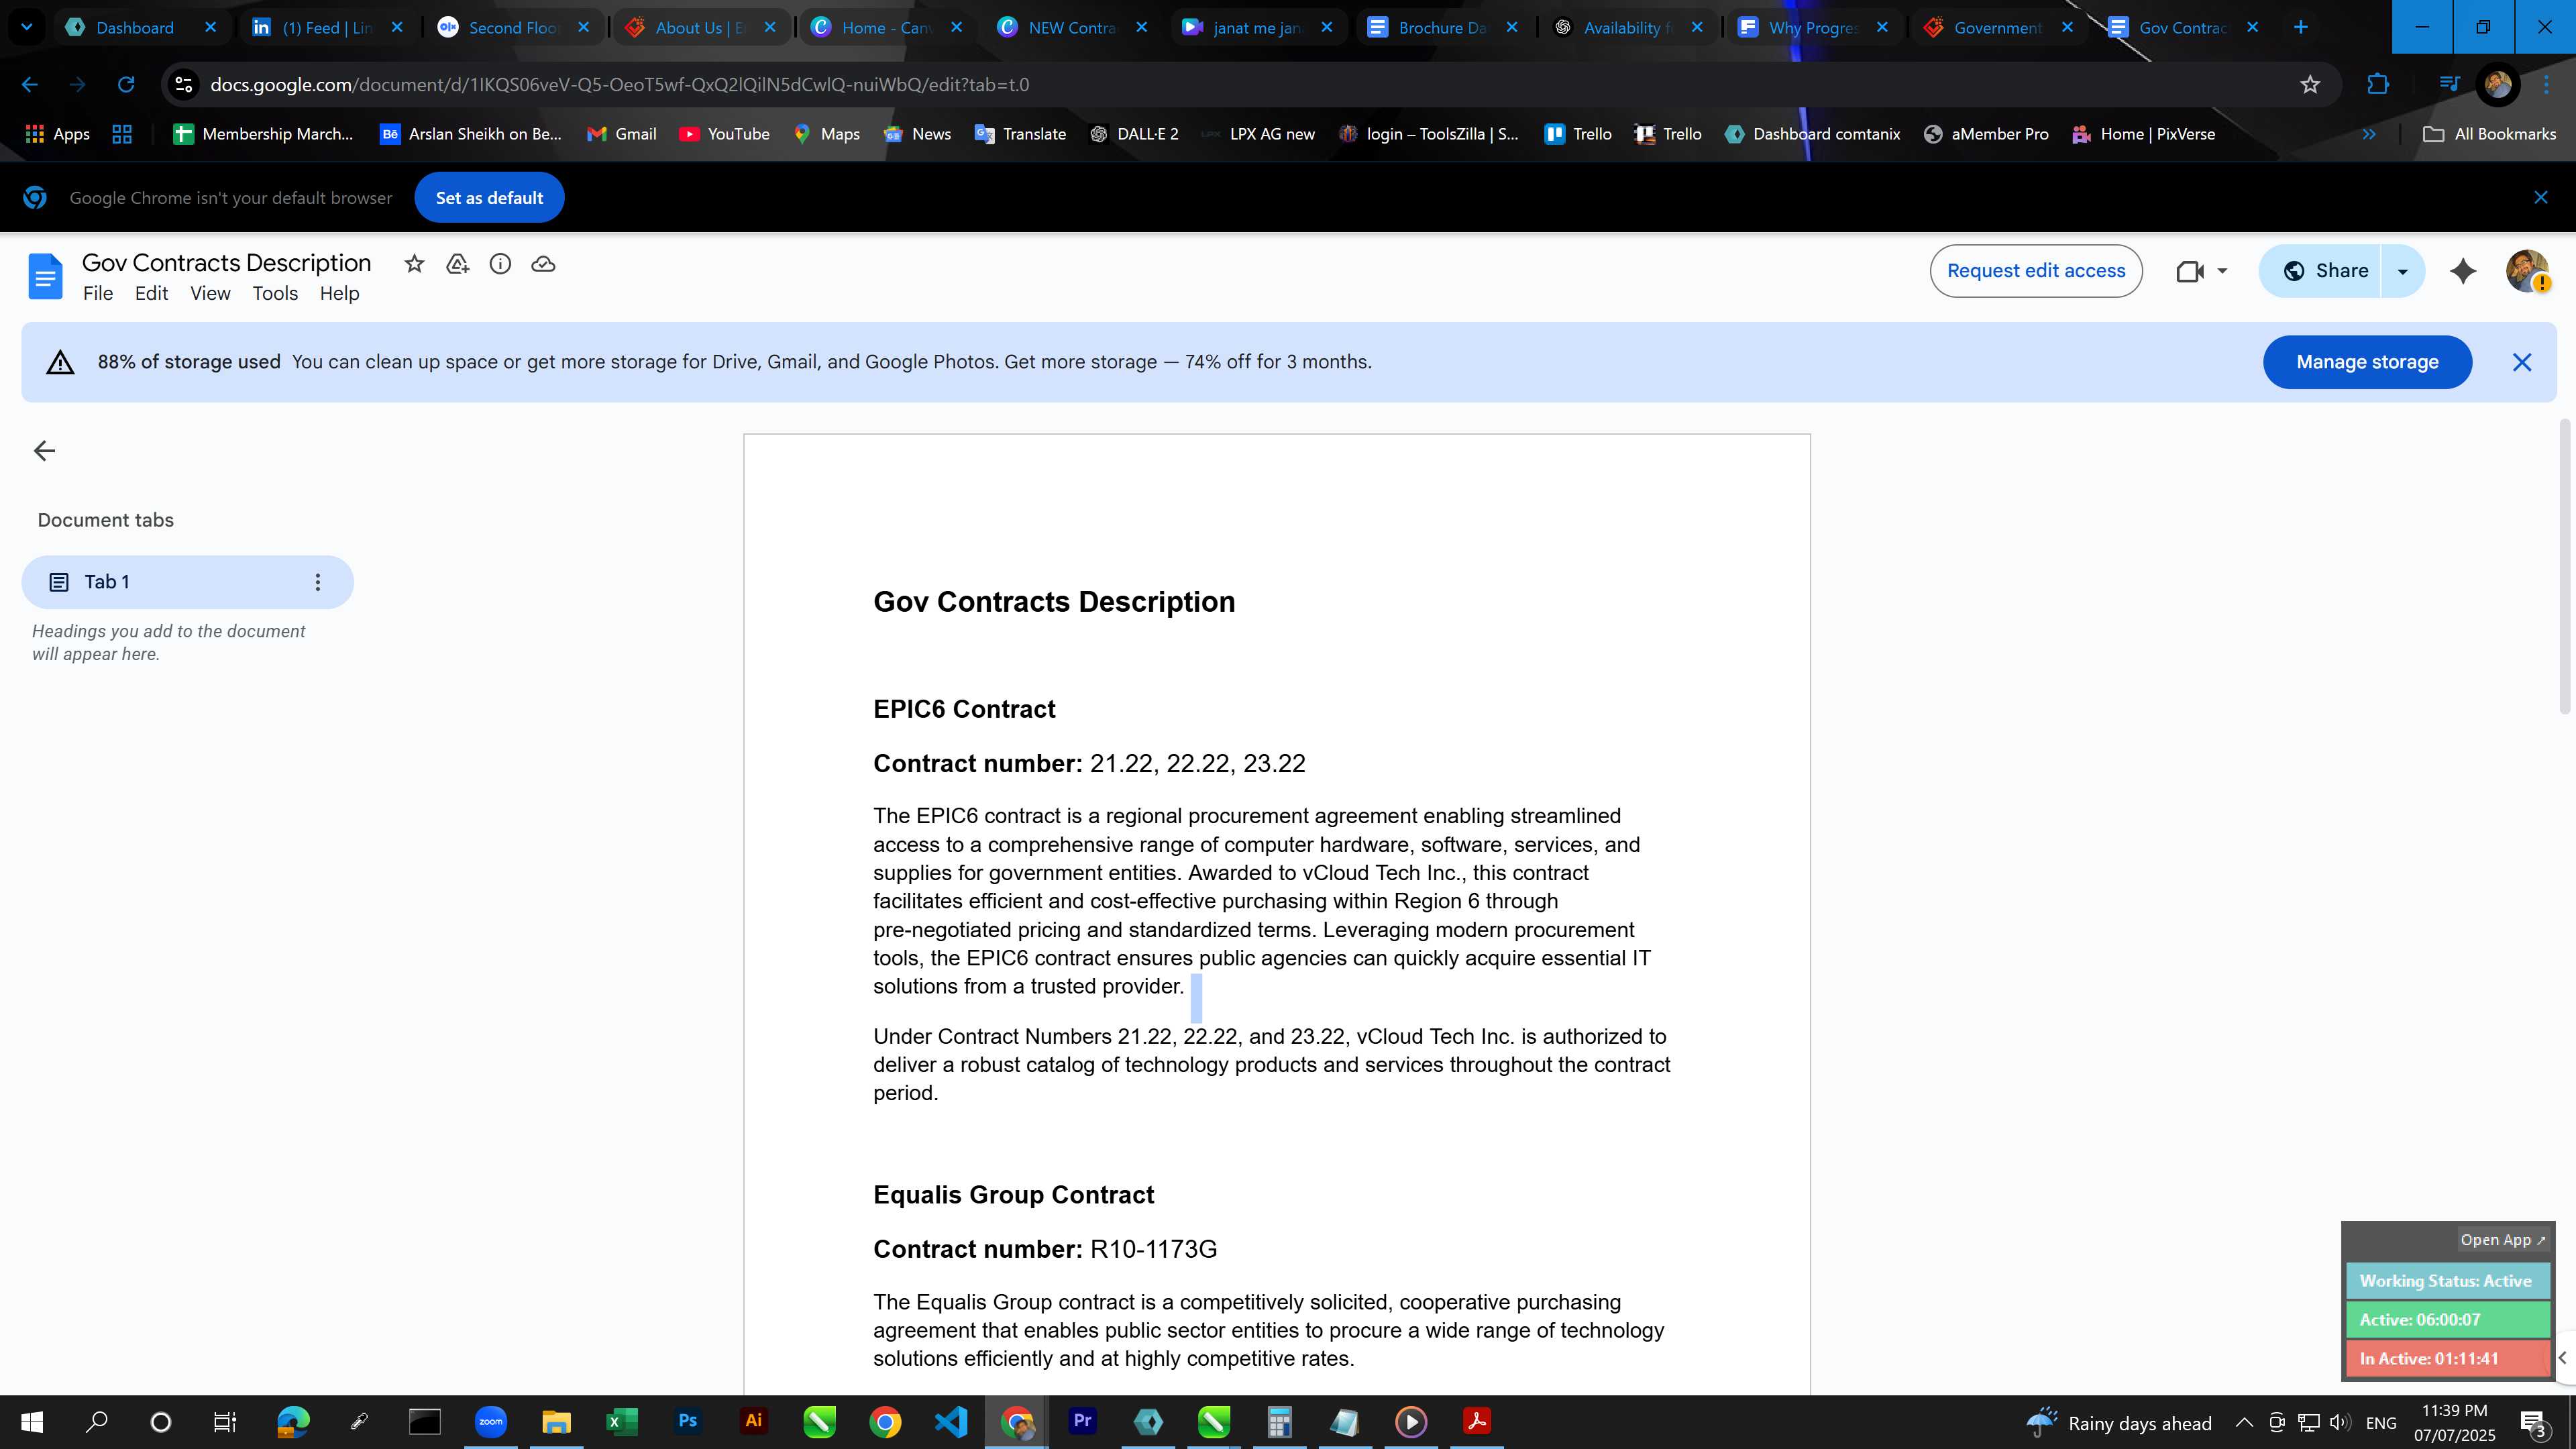Open the DALL·E 2 bookmark

[x=1135, y=134]
